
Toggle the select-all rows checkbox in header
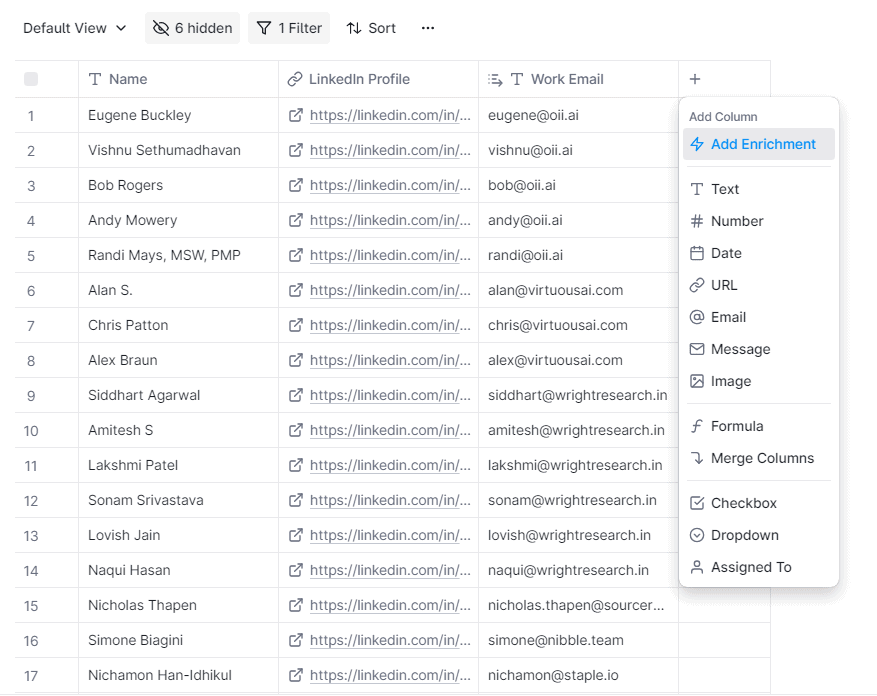(x=31, y=79)
